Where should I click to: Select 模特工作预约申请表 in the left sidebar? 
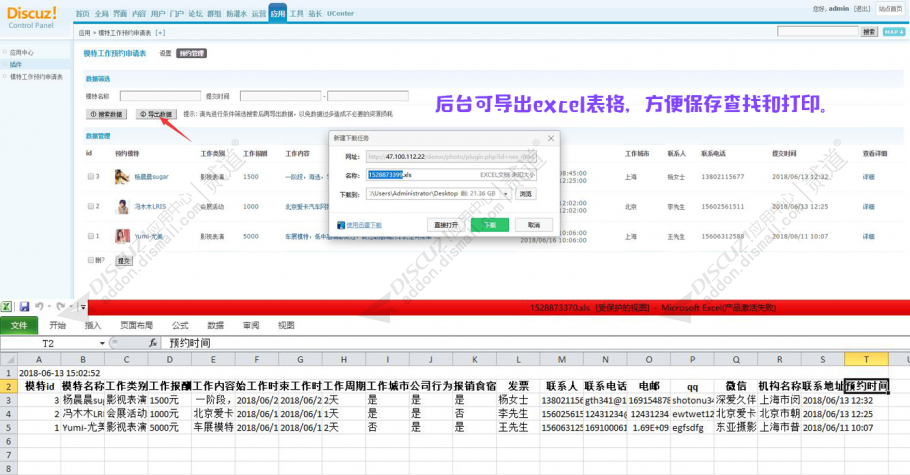(36, 77)
